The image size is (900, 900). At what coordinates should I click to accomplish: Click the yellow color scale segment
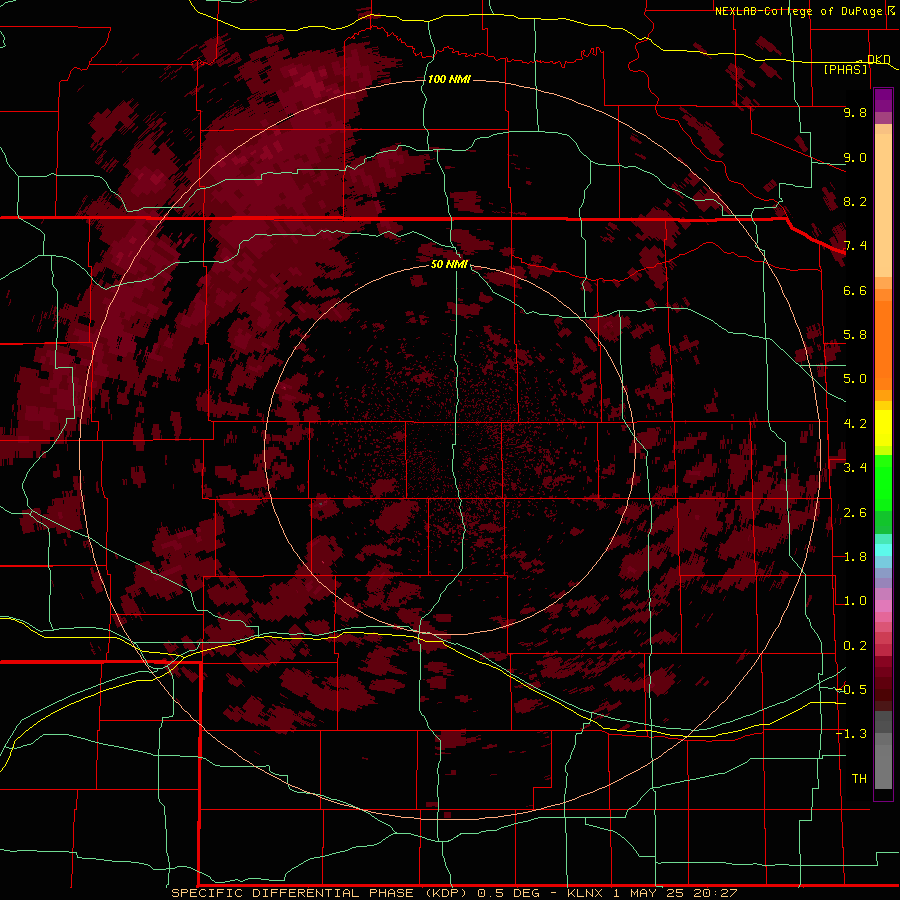pos(883,428)
